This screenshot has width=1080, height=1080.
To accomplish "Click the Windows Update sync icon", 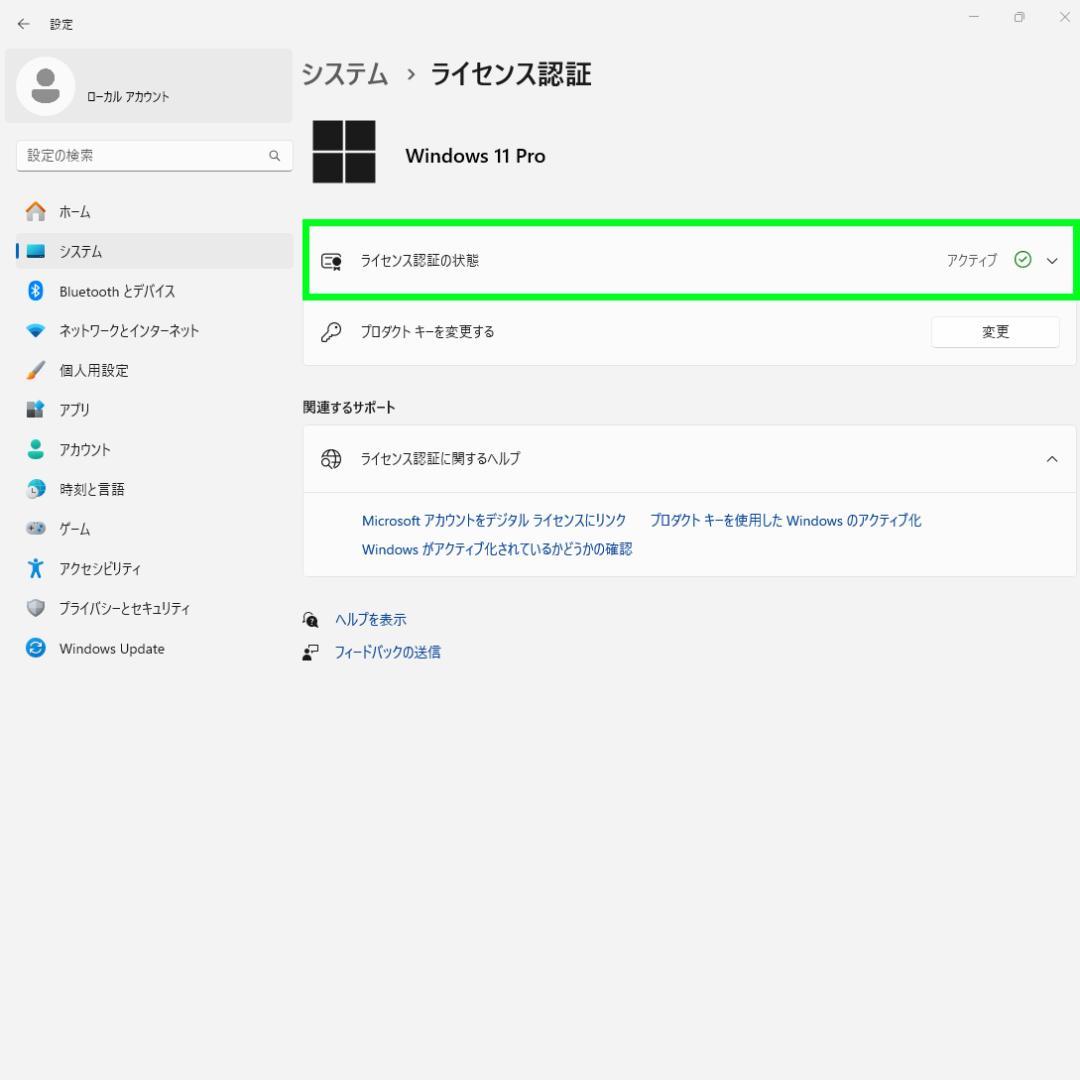I will coord(36,648).
